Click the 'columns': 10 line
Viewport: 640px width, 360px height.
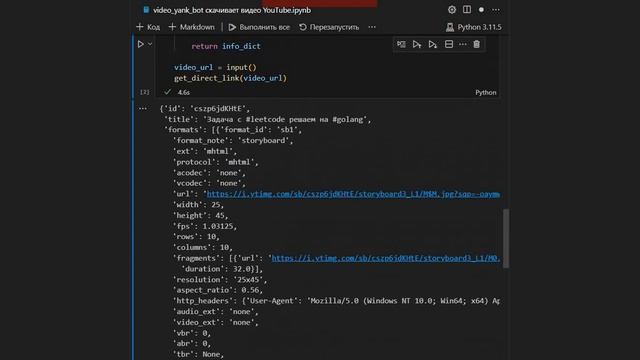click(202, 247)
